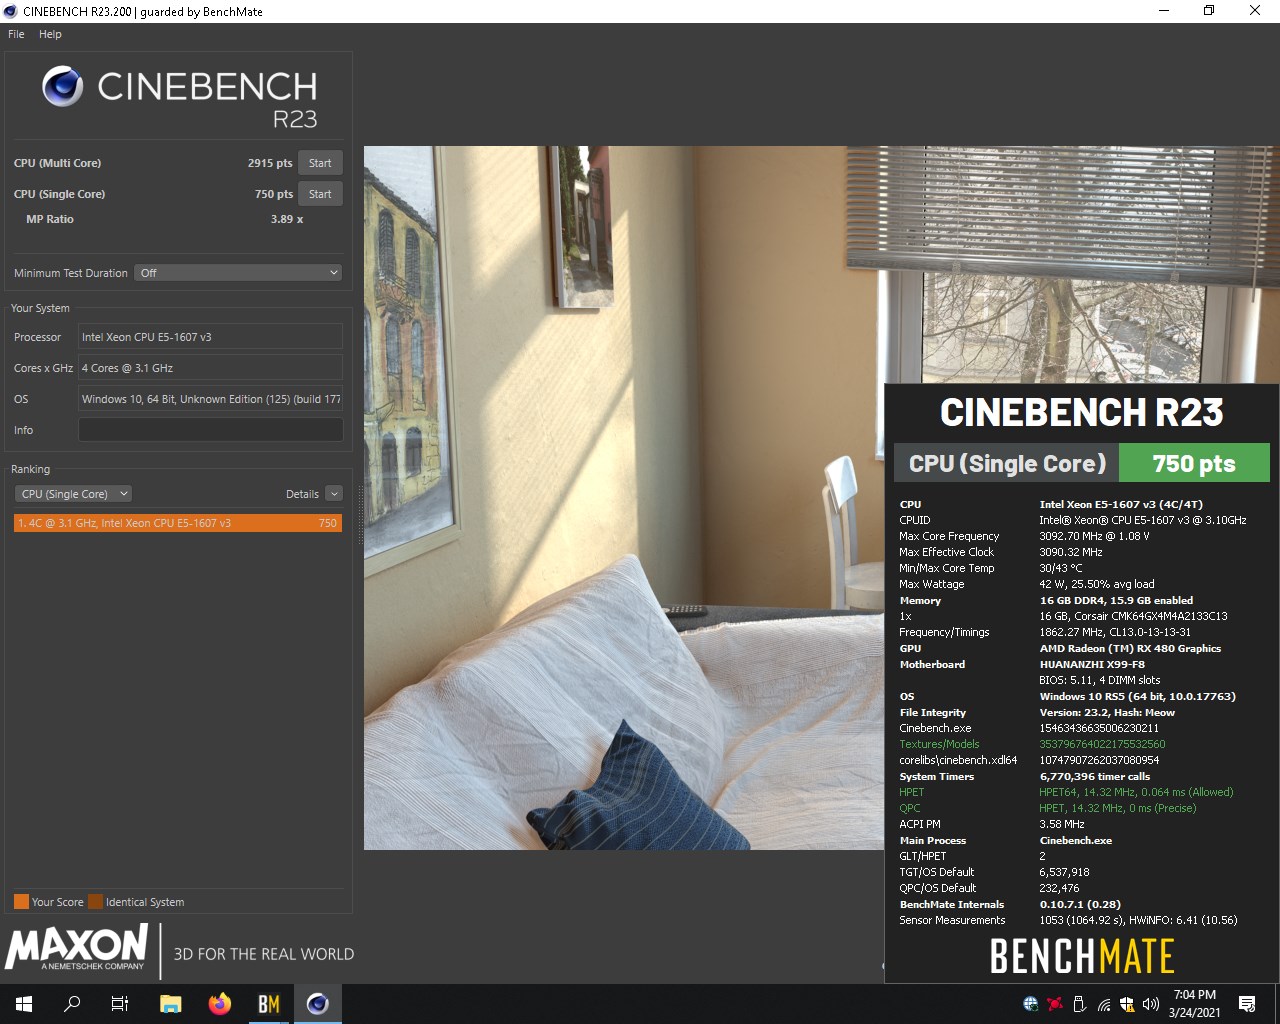Click the title bar Cinebench icon
Image resolution: width=1280 pixels, height=1024 pixels.
(x=10, y=11)
